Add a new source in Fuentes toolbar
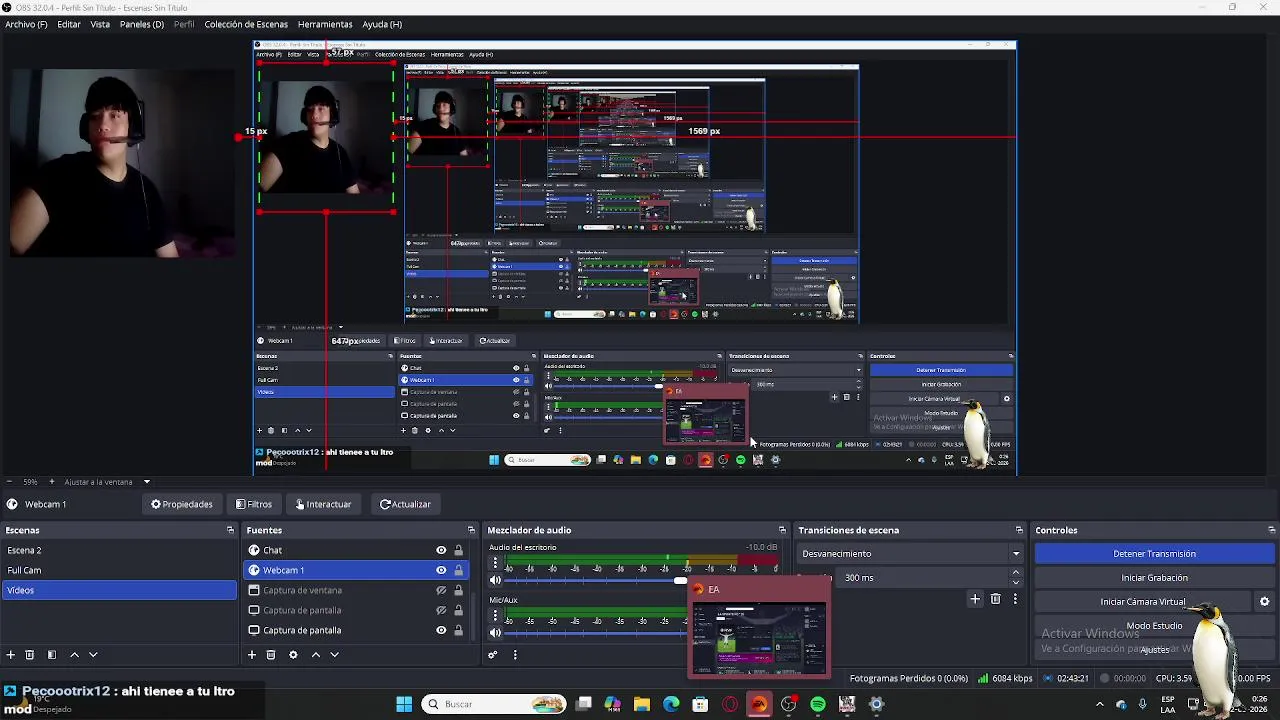 click(x=252, y=655)
